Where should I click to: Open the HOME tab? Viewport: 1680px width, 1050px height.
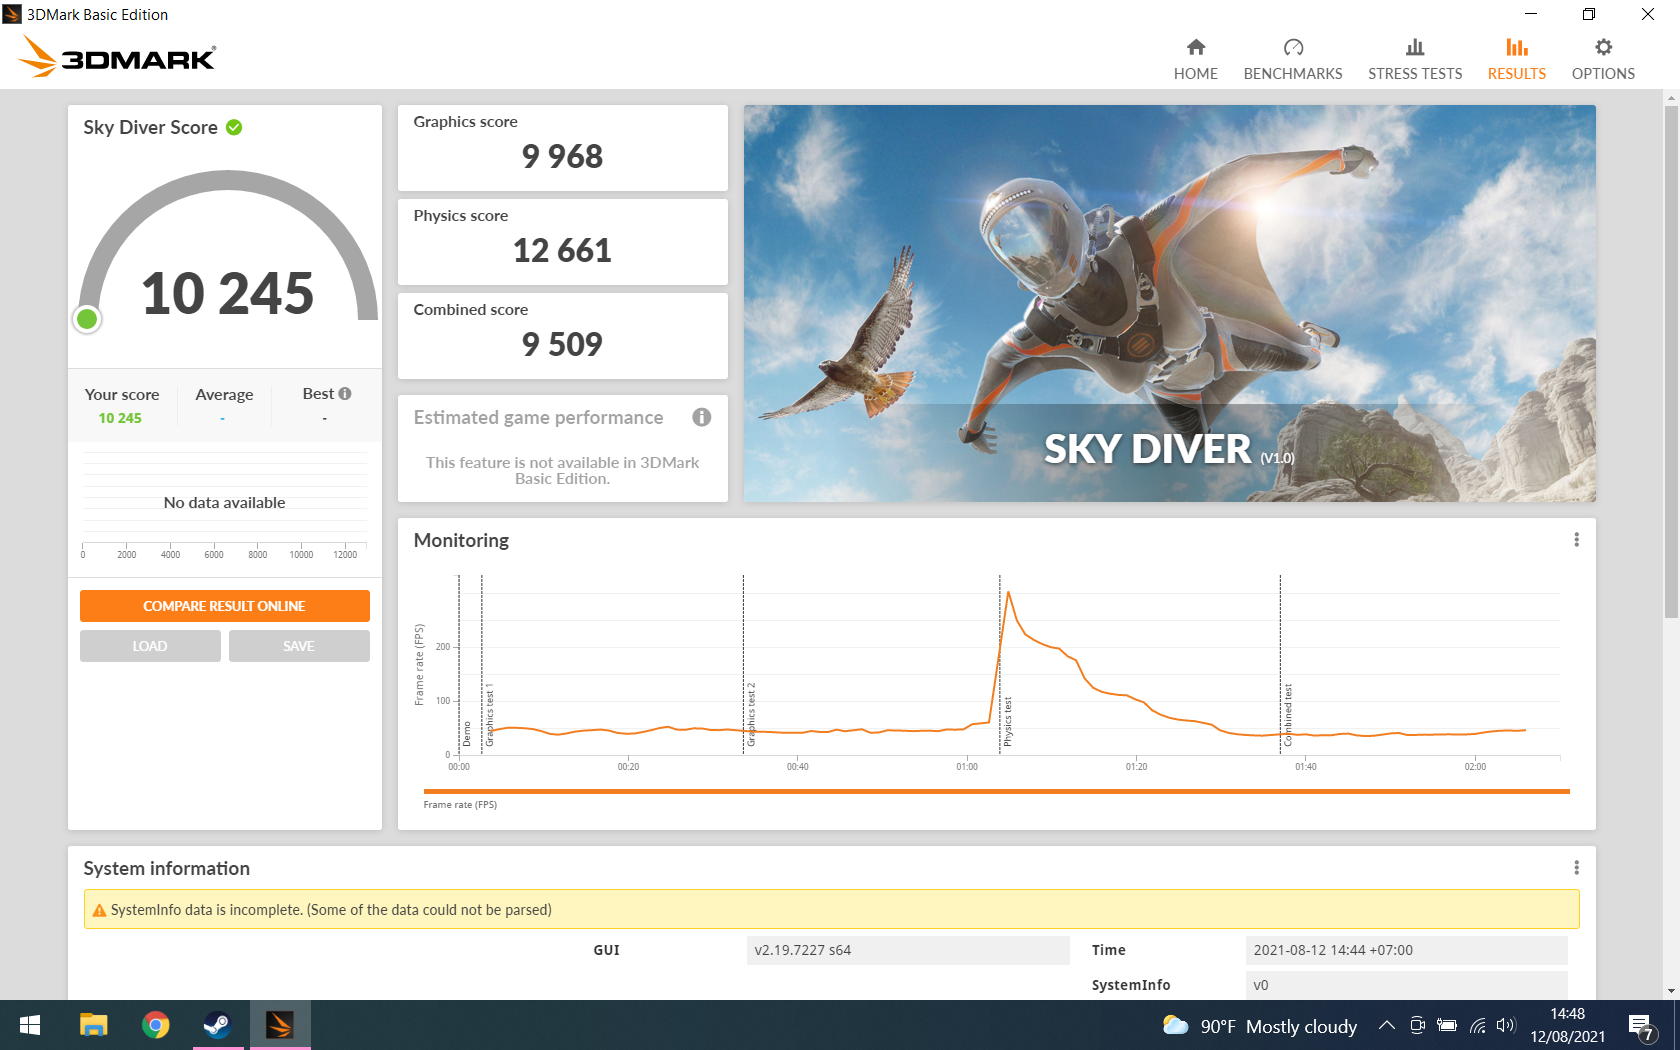(1195, 60)
